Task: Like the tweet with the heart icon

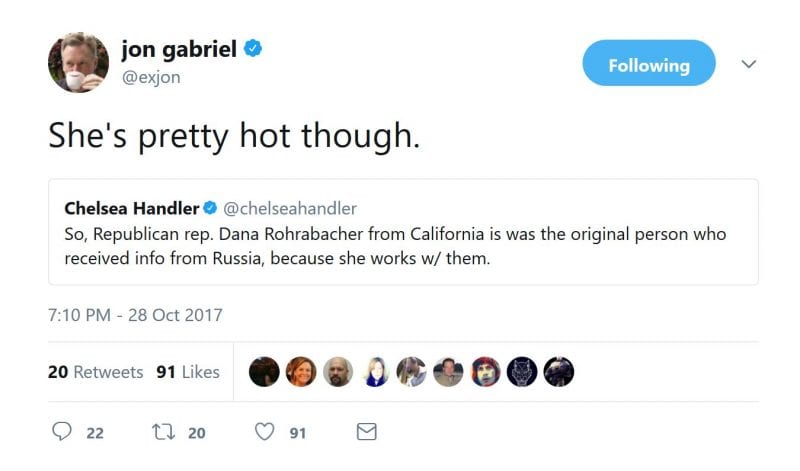Action: [264, 433]
